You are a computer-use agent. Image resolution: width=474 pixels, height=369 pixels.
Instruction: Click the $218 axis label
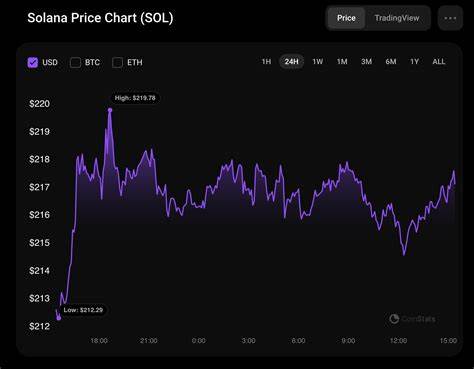pyautogui.click(x=39, y=159)
